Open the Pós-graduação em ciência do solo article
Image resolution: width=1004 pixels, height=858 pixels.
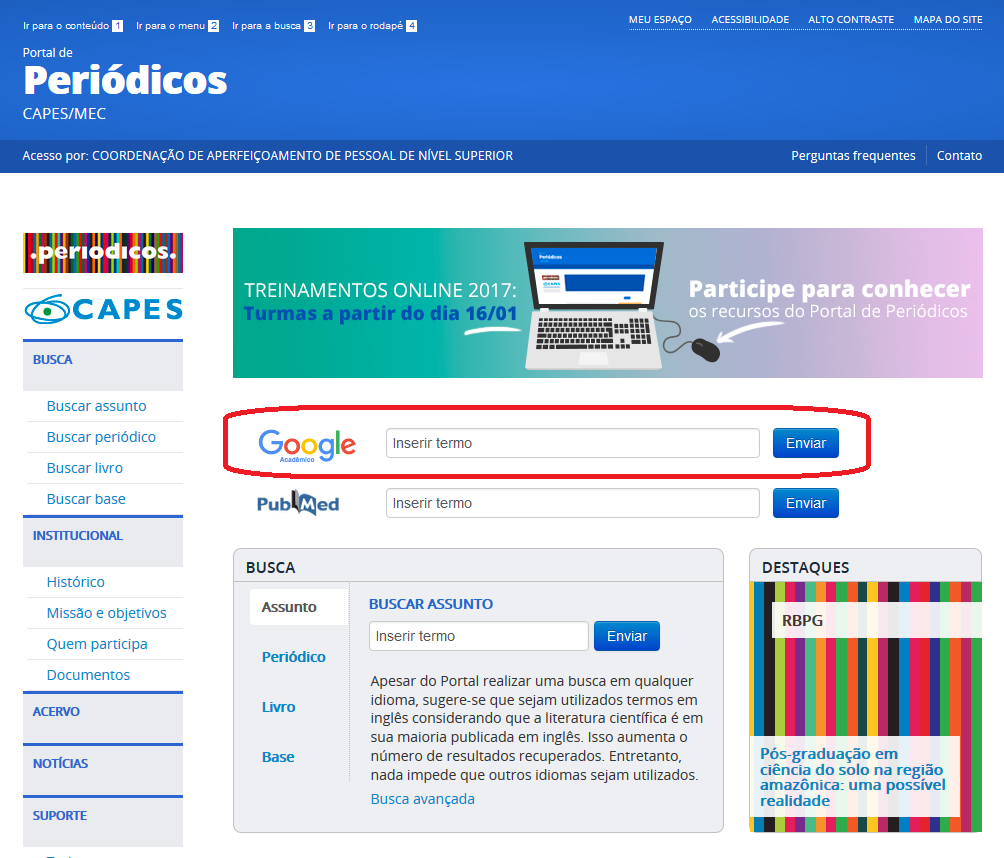point(852,777)
